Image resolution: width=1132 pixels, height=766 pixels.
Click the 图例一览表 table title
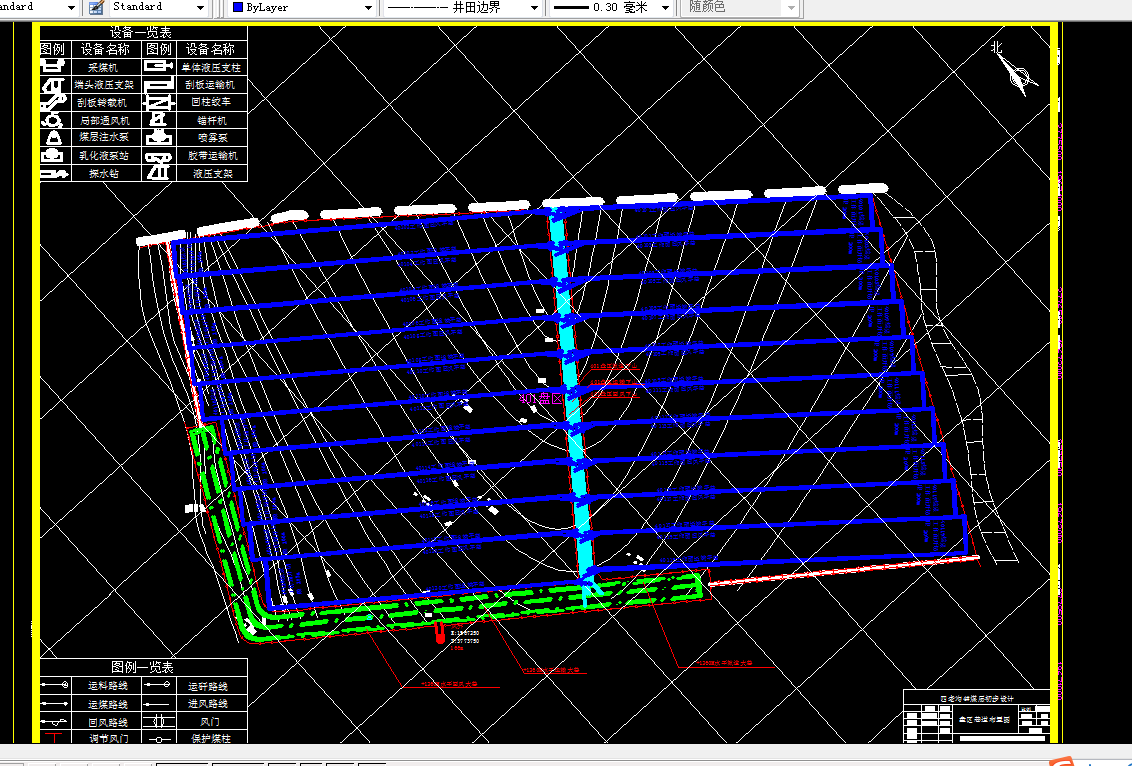[142, 666]
